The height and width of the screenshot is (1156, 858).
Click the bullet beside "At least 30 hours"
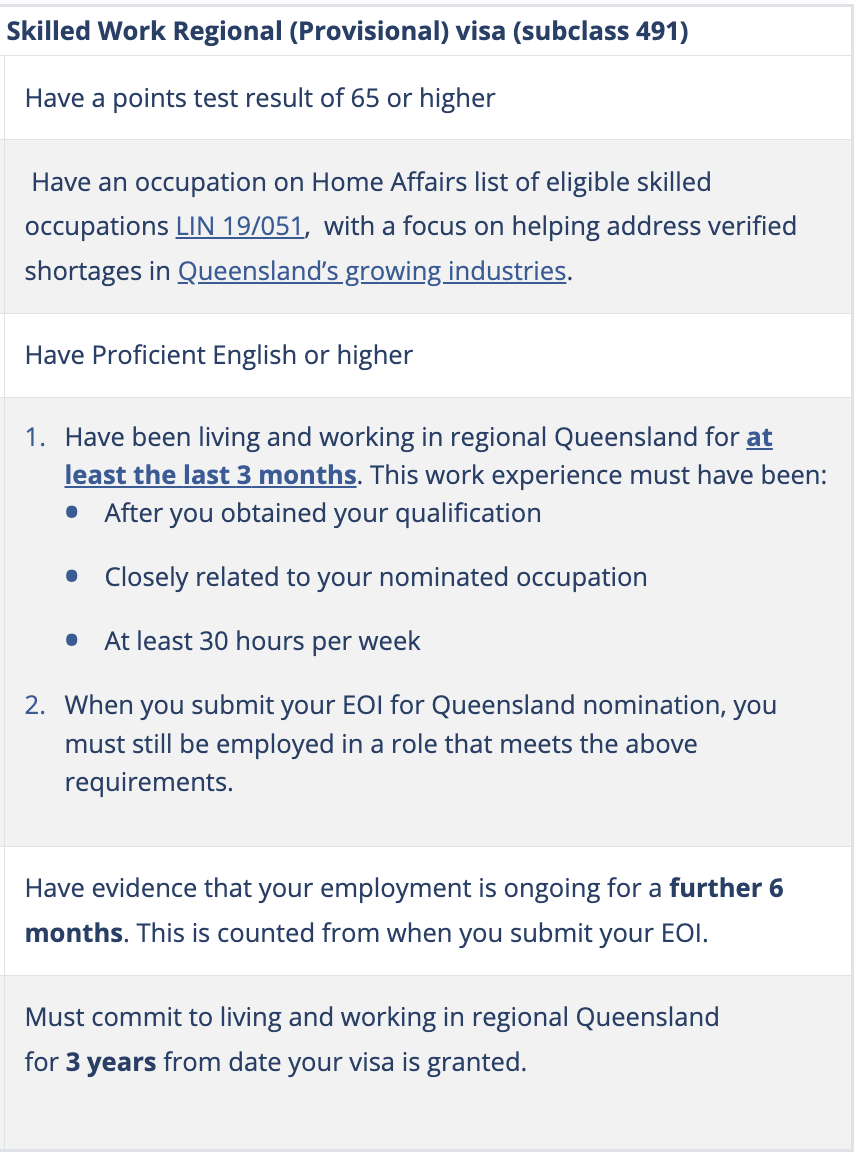(x=72, y=641)
